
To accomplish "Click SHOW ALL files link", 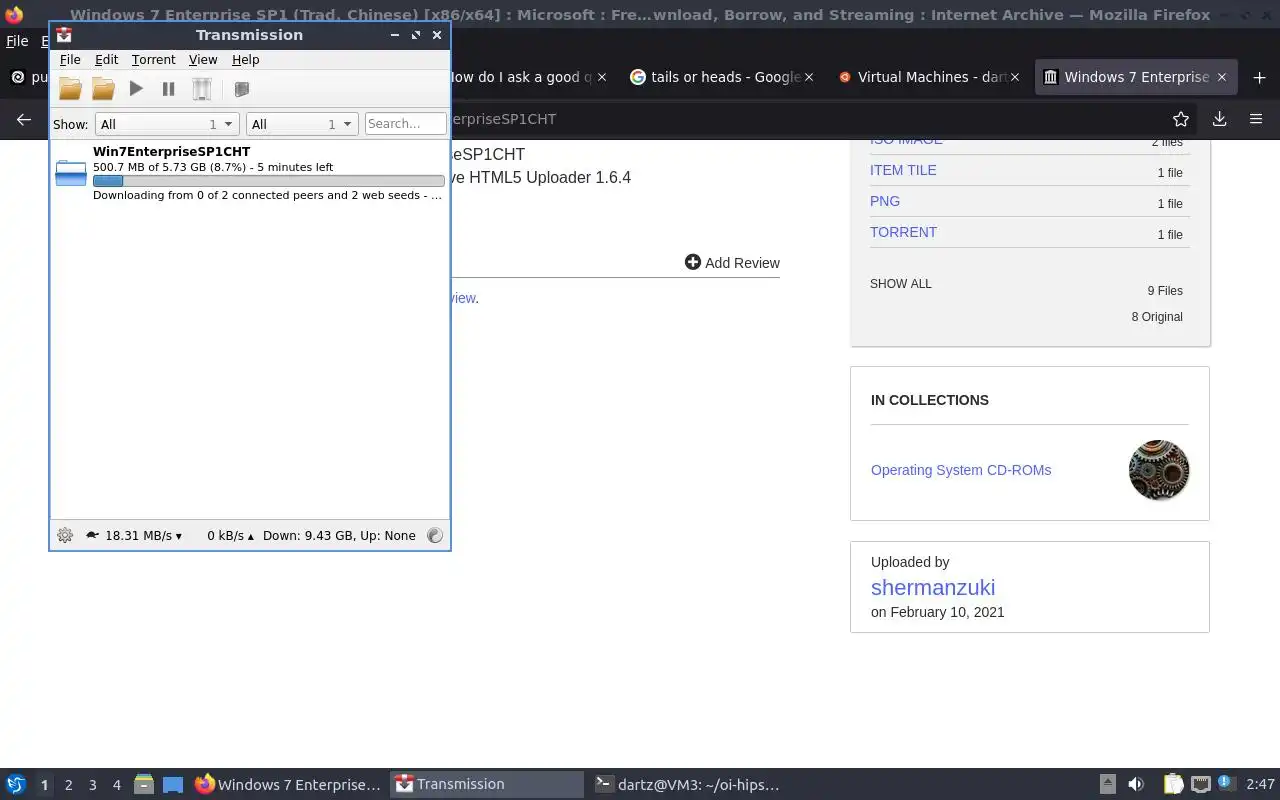I will pos(900,284).
